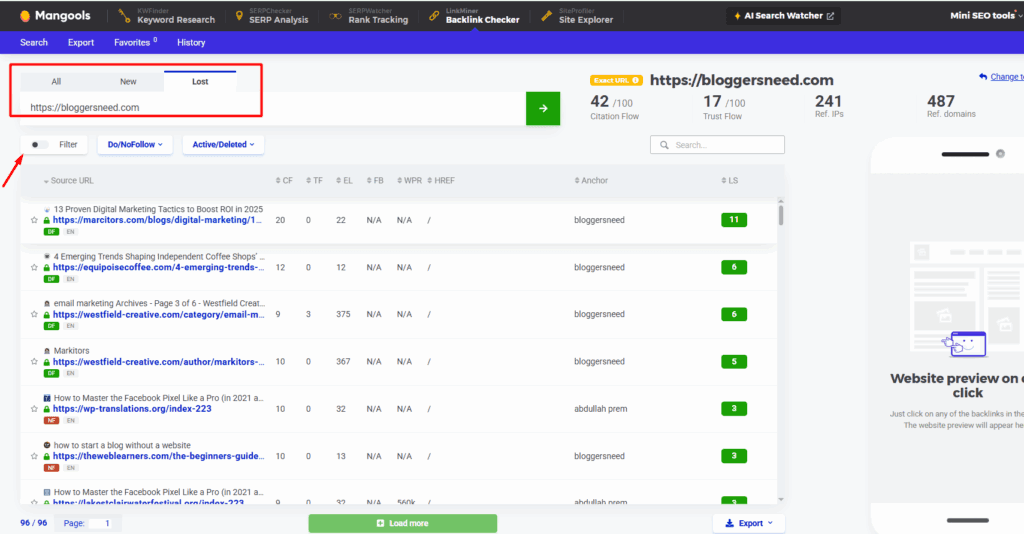Switch to the New backlinks tab

pos(128,82)
